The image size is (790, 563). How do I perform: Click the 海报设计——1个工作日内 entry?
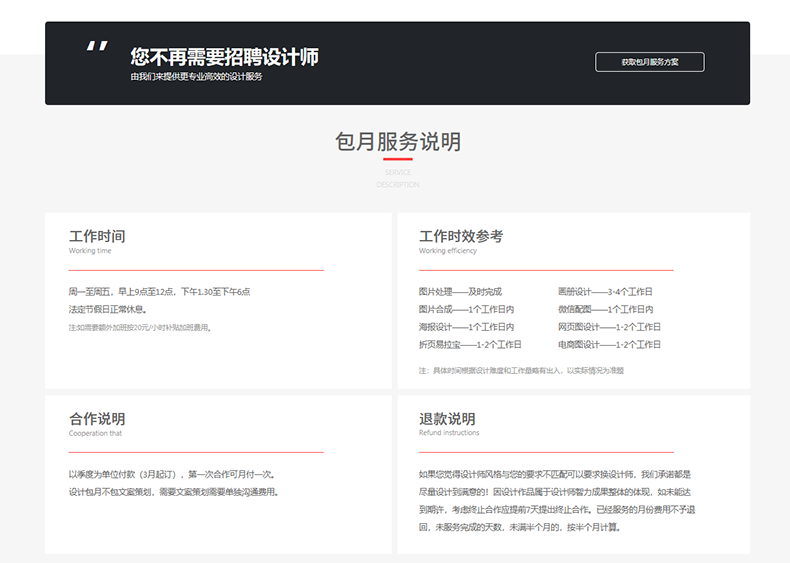[467, 327]
